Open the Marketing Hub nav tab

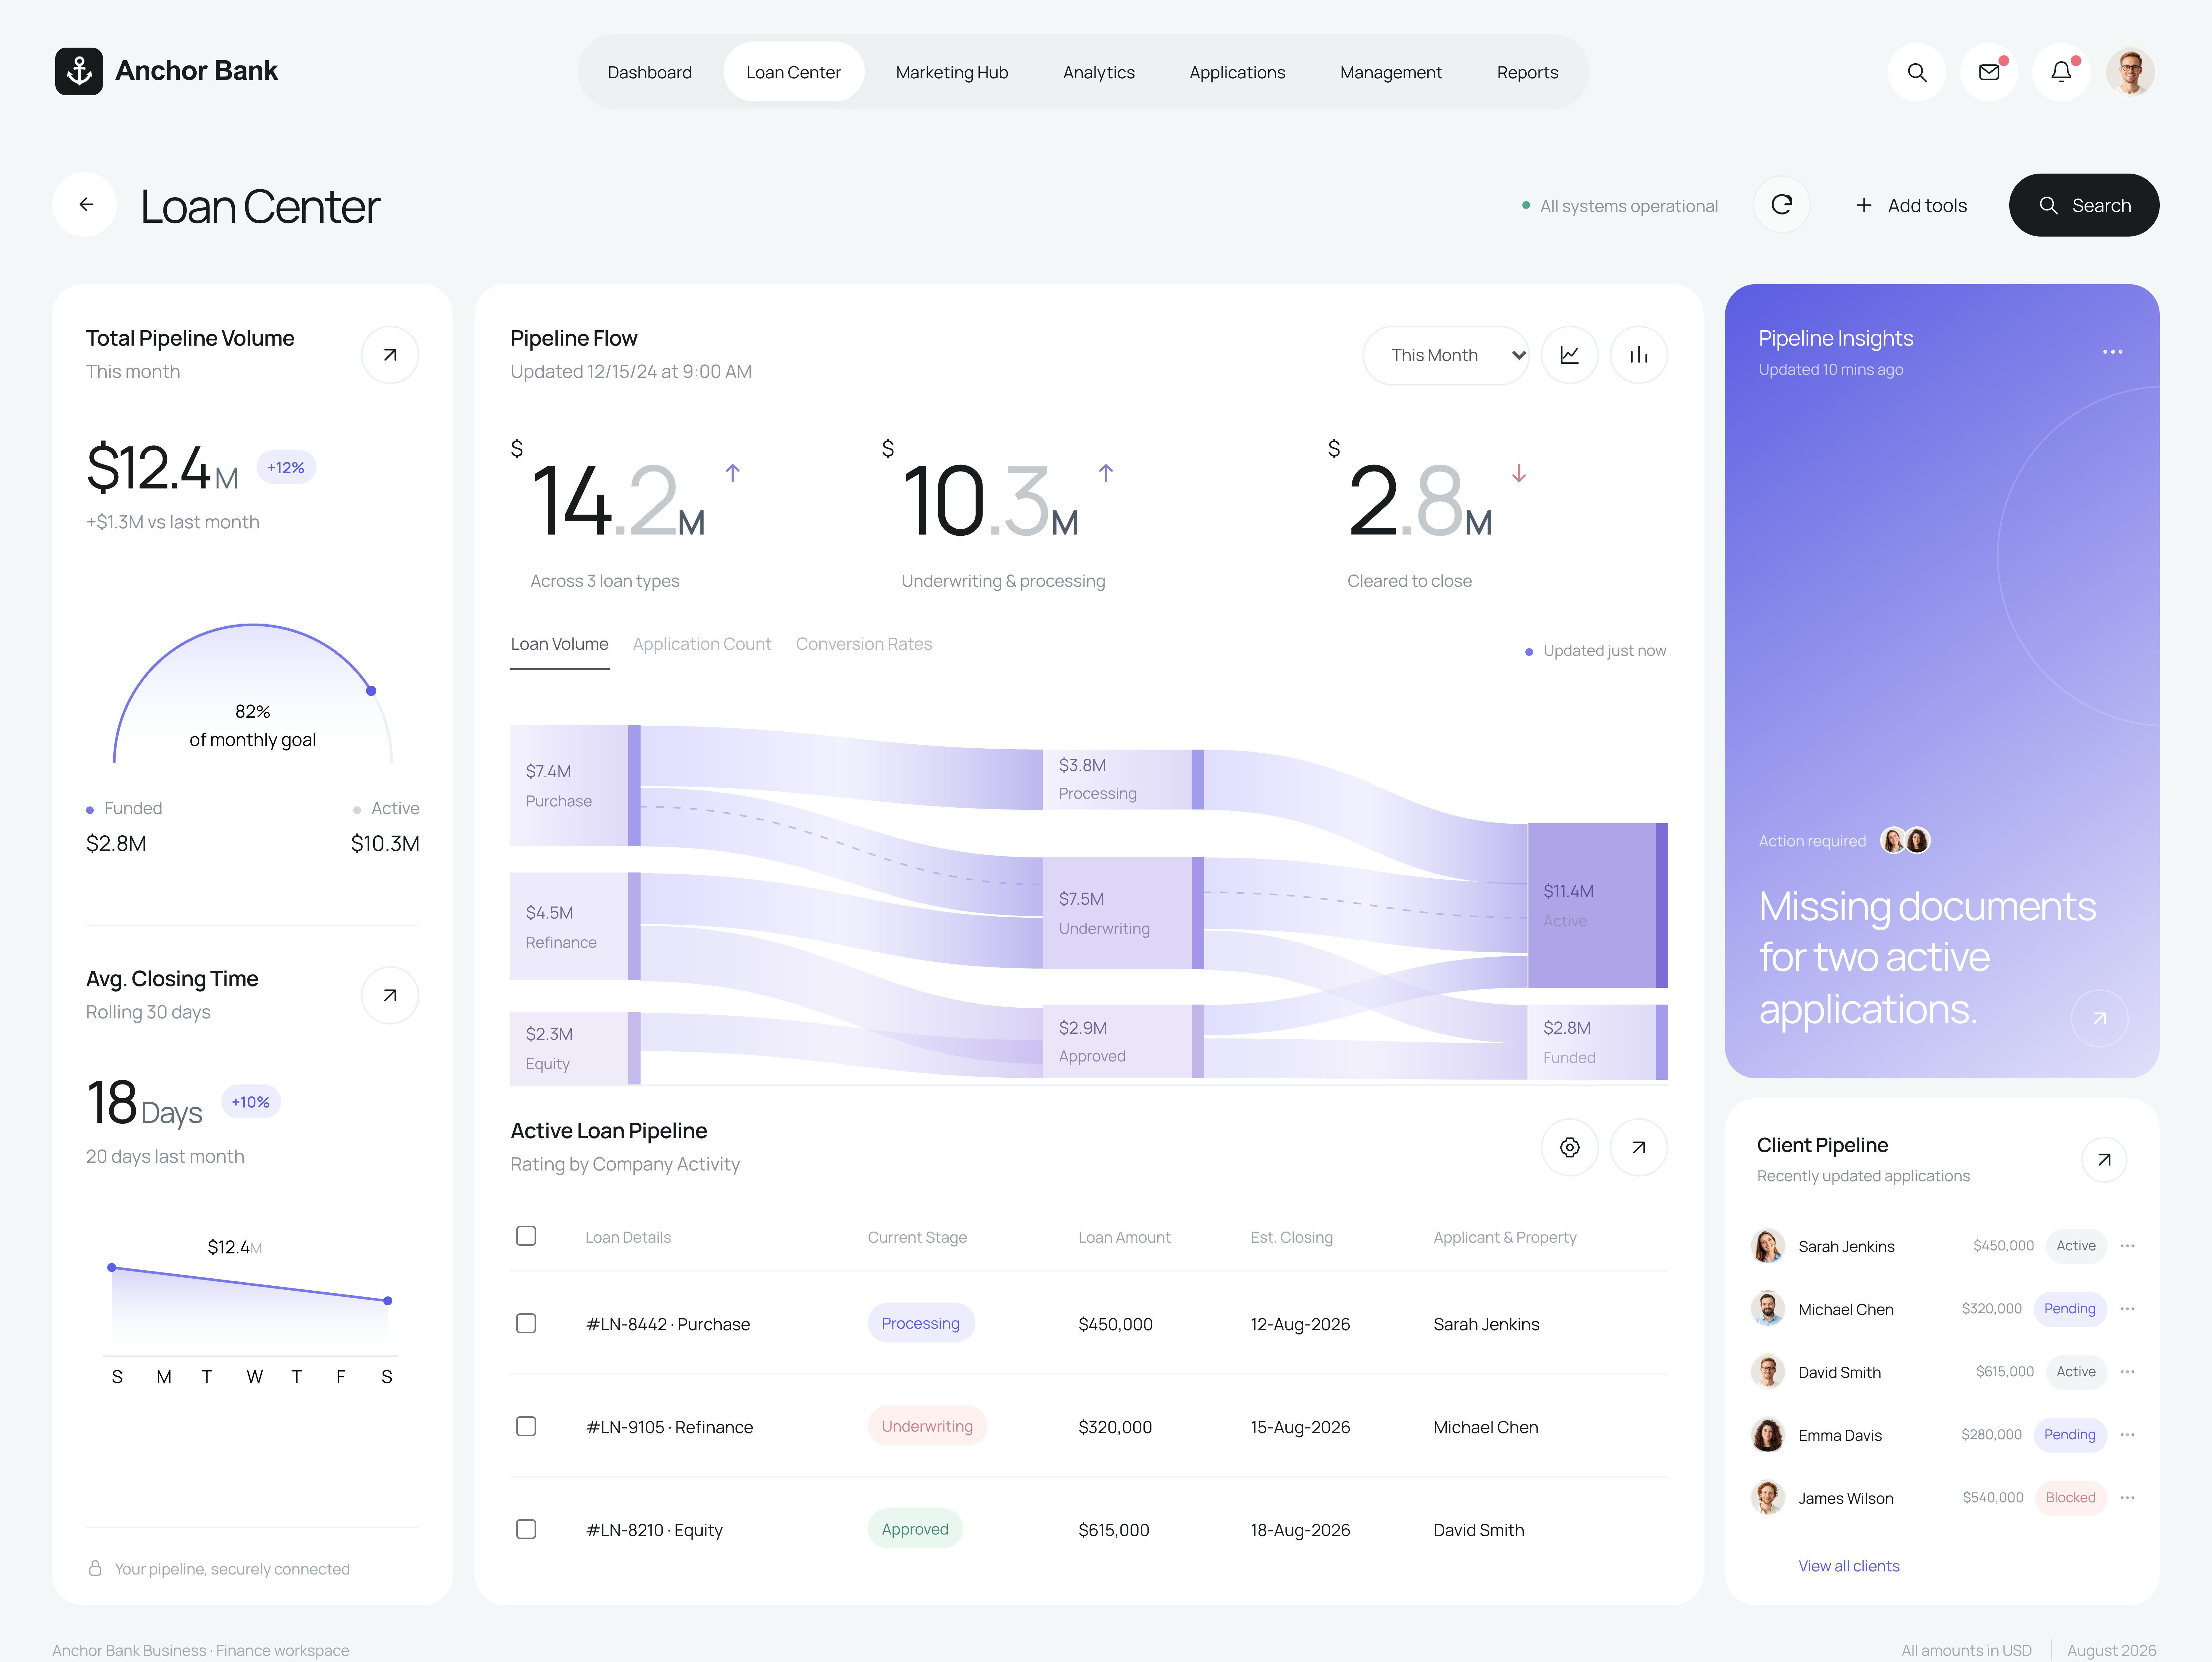[x=952, y=72]
